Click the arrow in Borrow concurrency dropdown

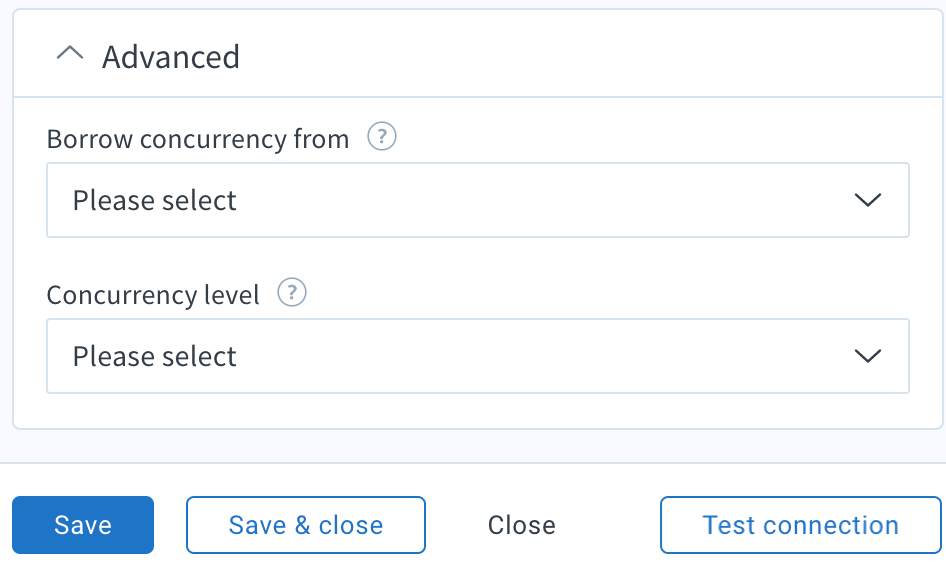tap(868, 200)
